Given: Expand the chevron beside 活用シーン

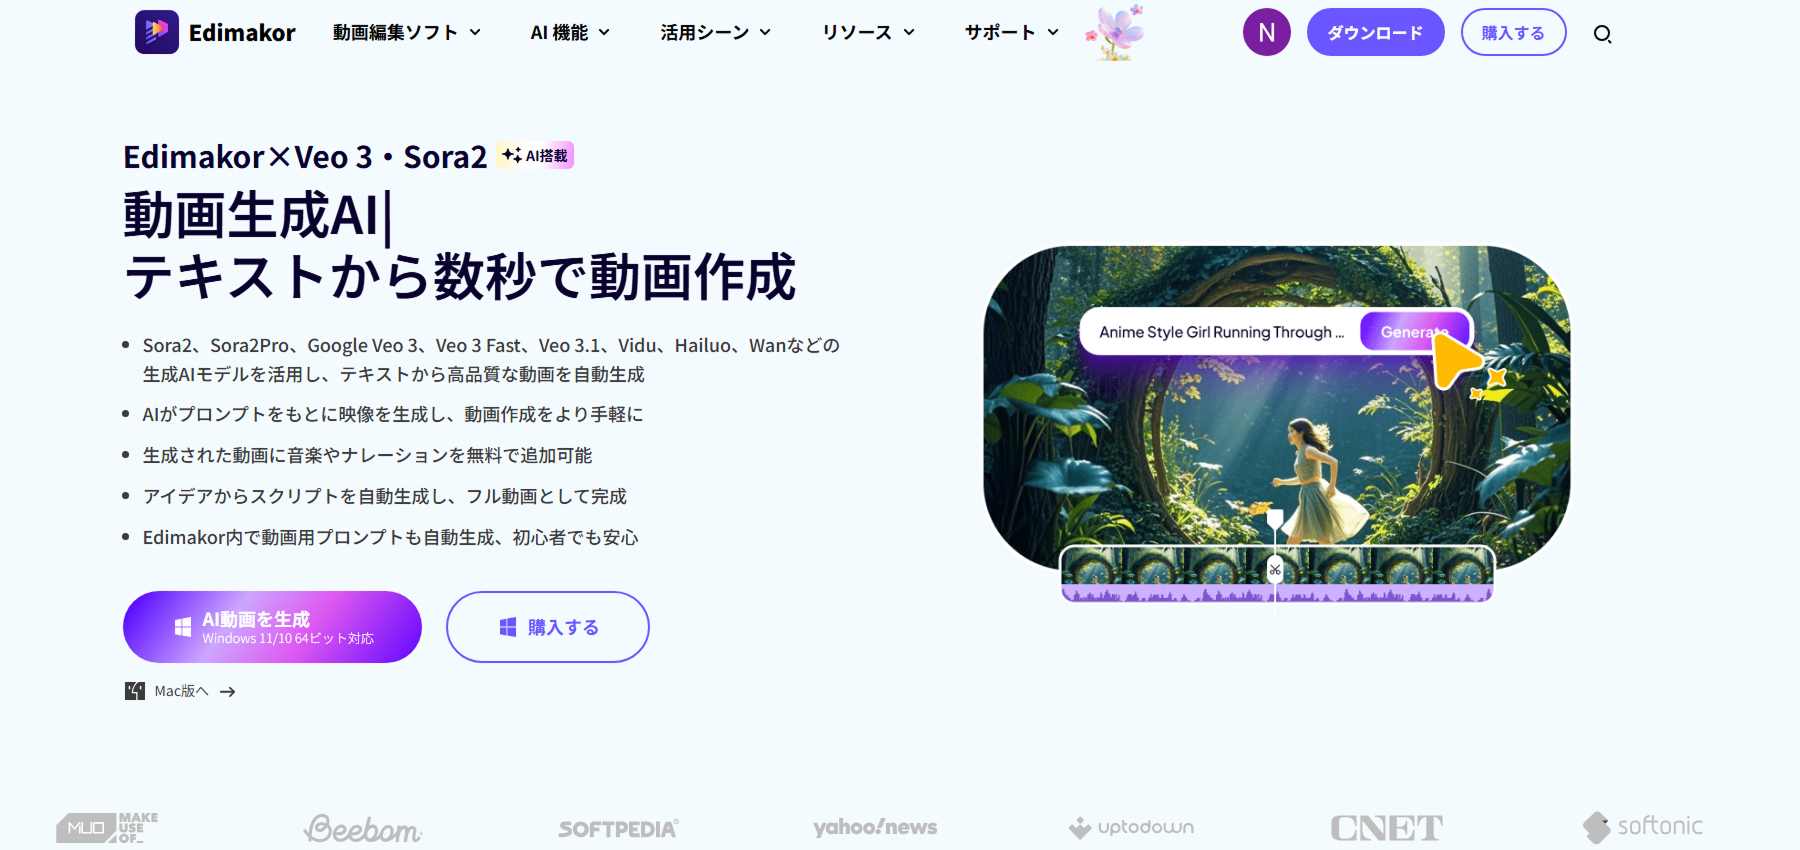Looking at the screenshot, I should pos(765,33).
